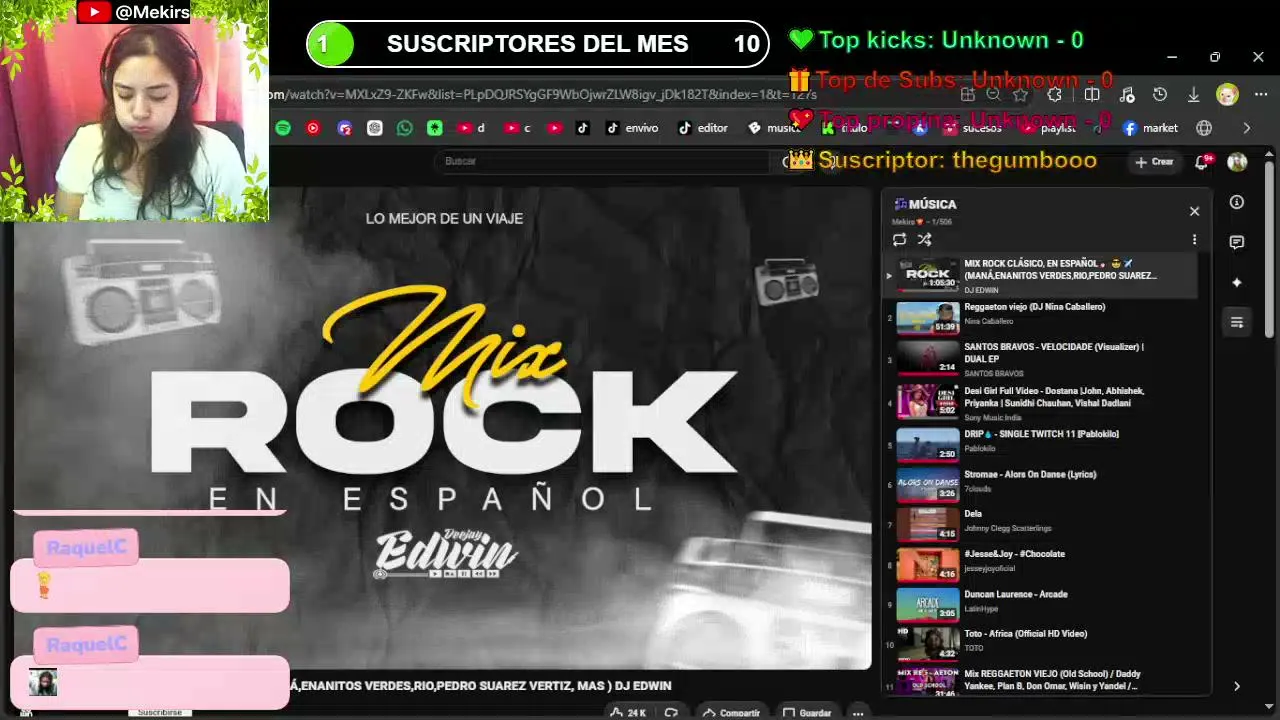1280x720 pixels.
Task: Click the browser downloads icon
Action: [1193, 95]
